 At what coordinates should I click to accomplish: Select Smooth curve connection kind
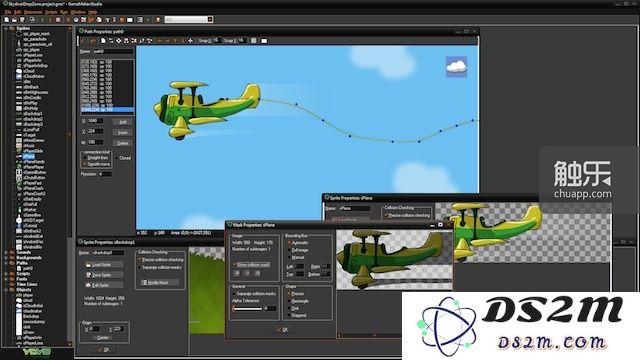(97, 164)
